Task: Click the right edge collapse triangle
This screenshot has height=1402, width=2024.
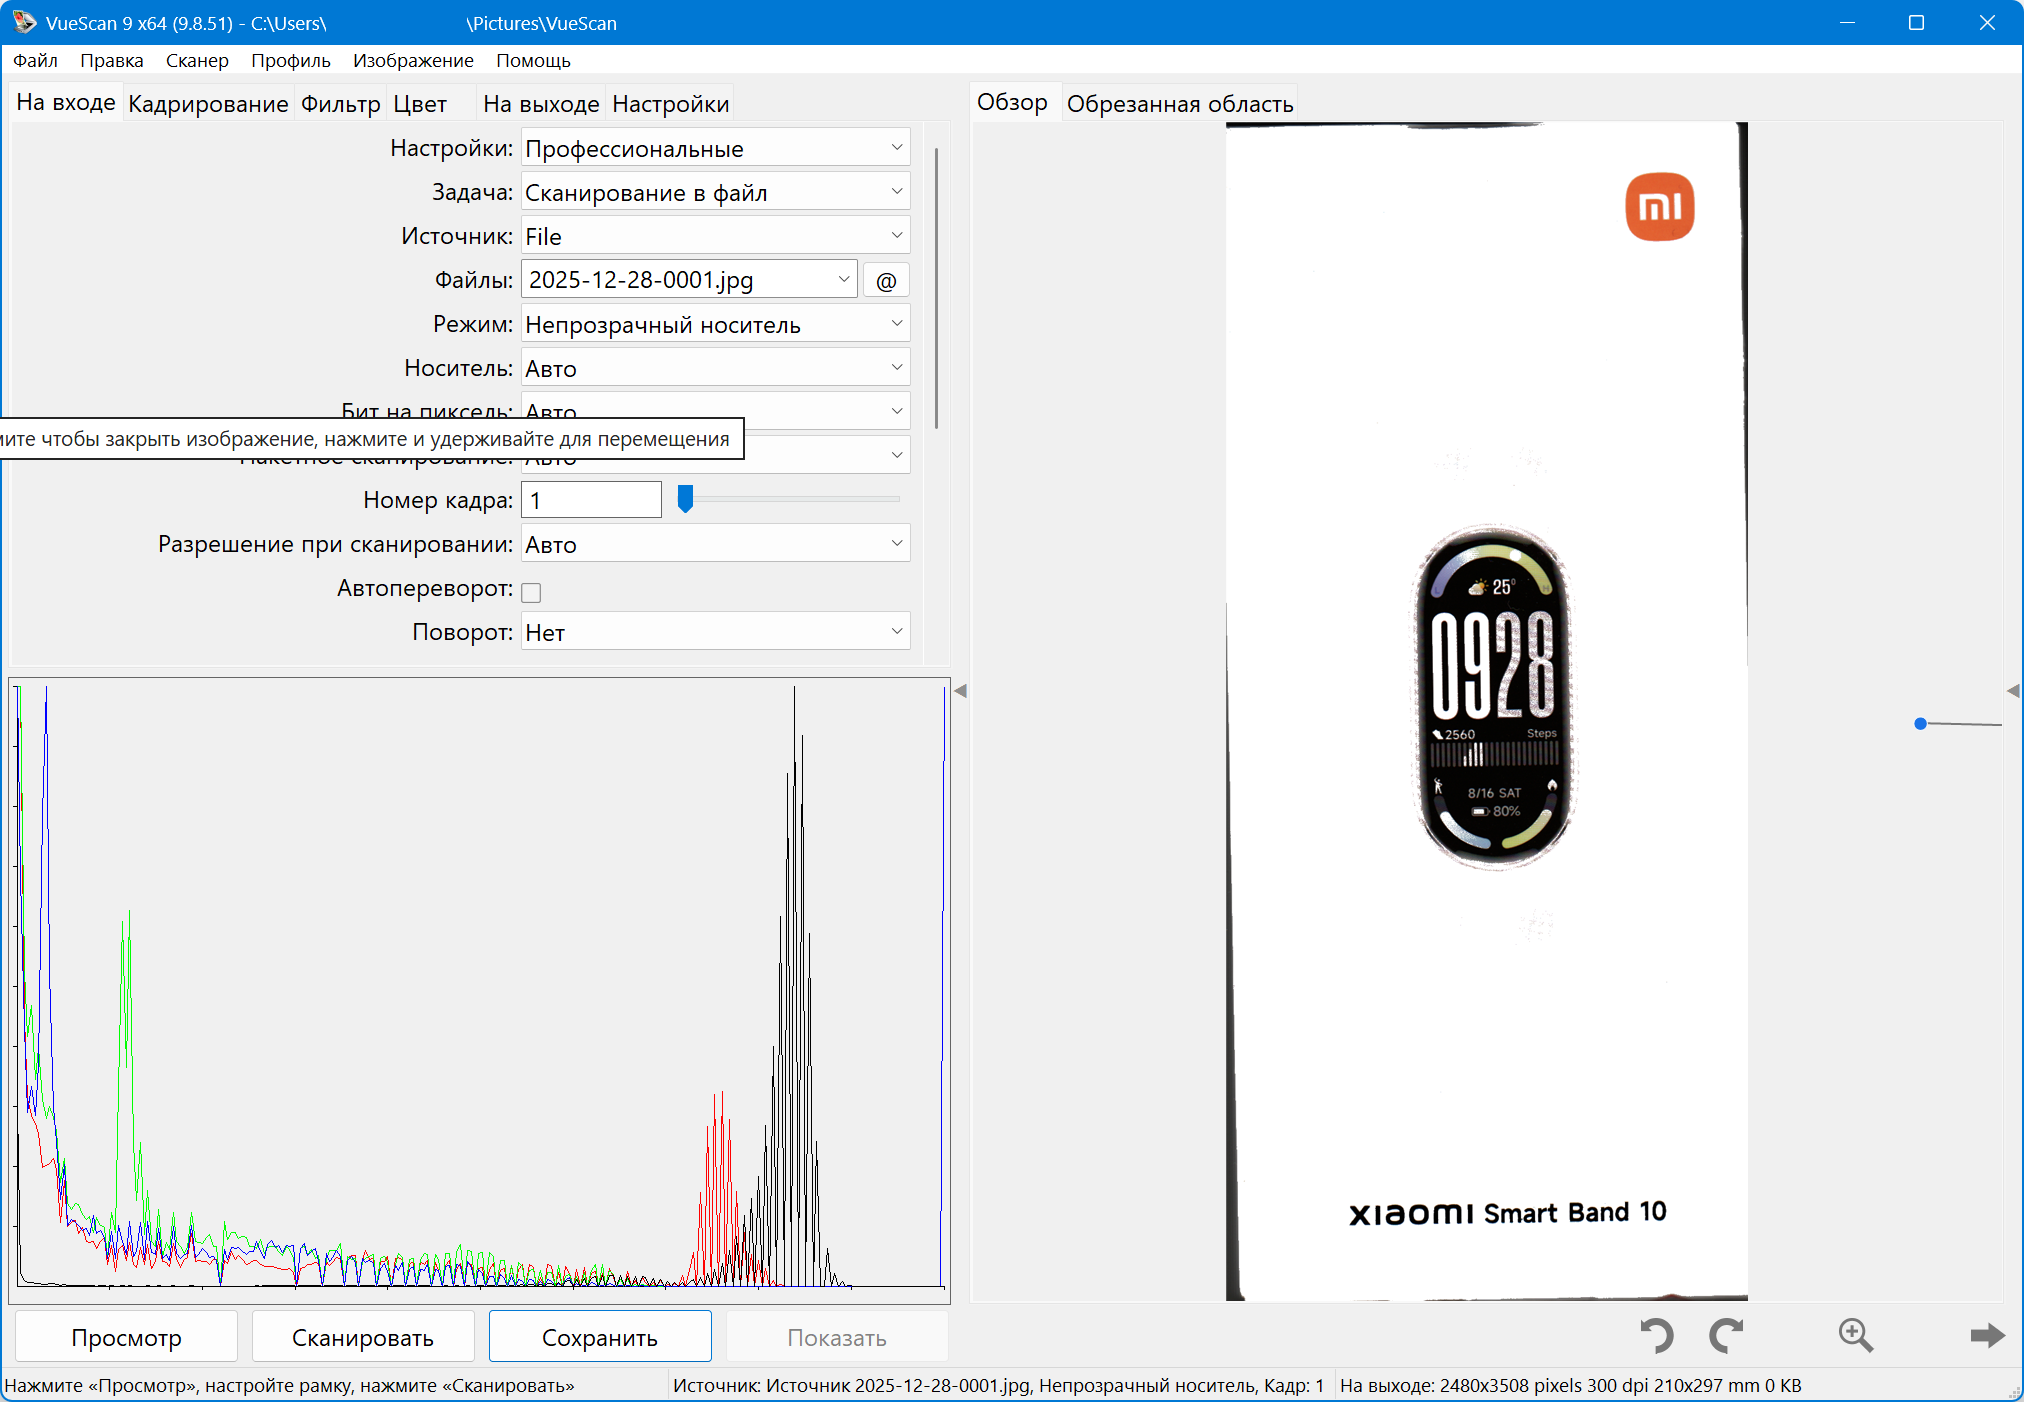Action: point(2013,691)
